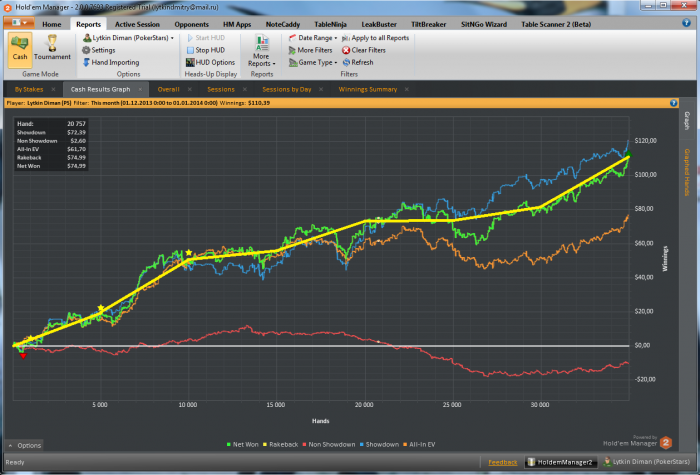The image size is (700, 475).
Task: Close the Overall tab
Action: coord(190,89)
